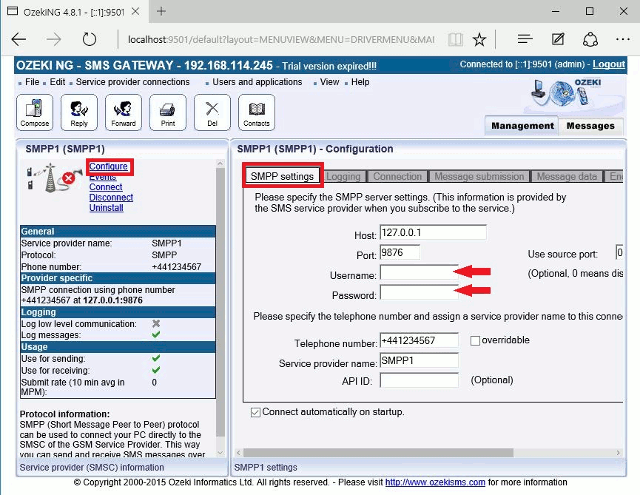Click left panel vertical scrollbar
640x495 pixels.
(x=220, y=302)
